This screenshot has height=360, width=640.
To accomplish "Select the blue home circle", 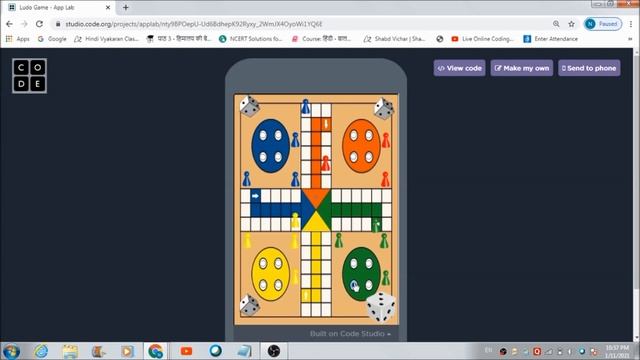I will point(271,146).
